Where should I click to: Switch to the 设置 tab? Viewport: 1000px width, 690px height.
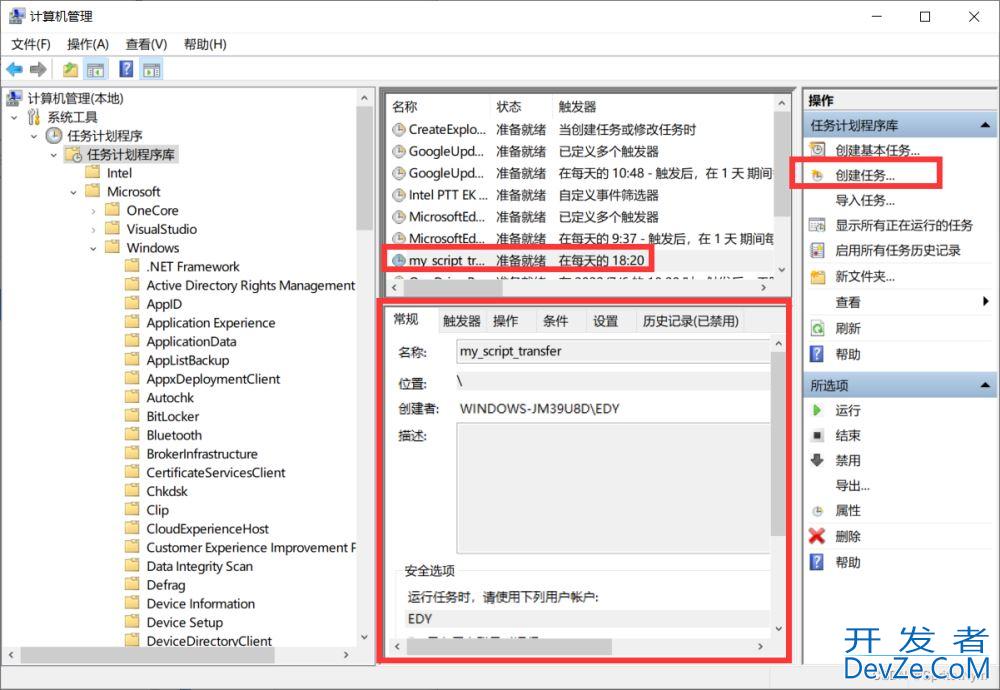point(605,321)
